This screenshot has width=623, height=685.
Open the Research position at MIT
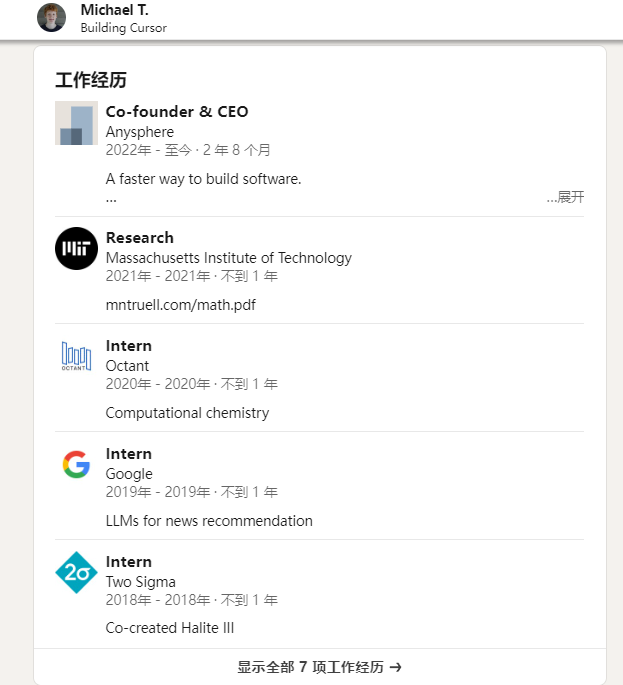(140, 238)
